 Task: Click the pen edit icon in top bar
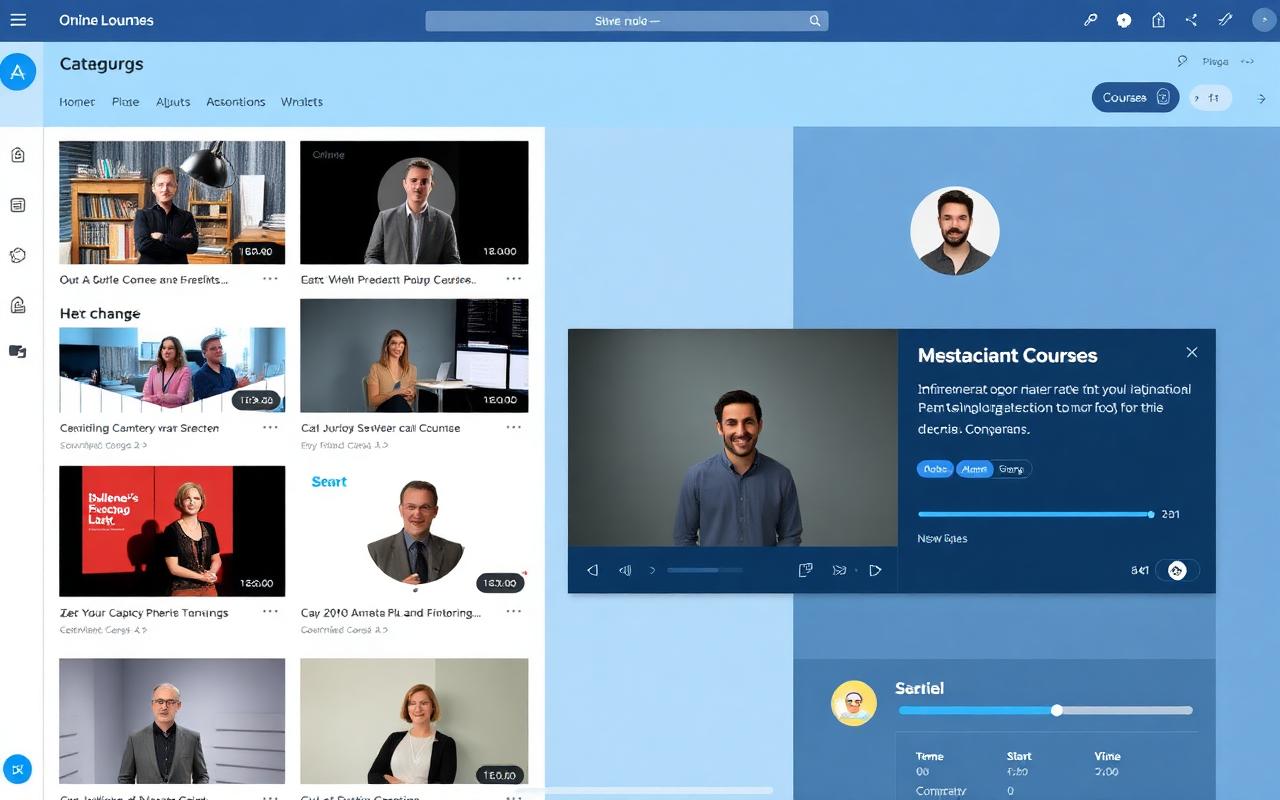(x=1225, y=20)
